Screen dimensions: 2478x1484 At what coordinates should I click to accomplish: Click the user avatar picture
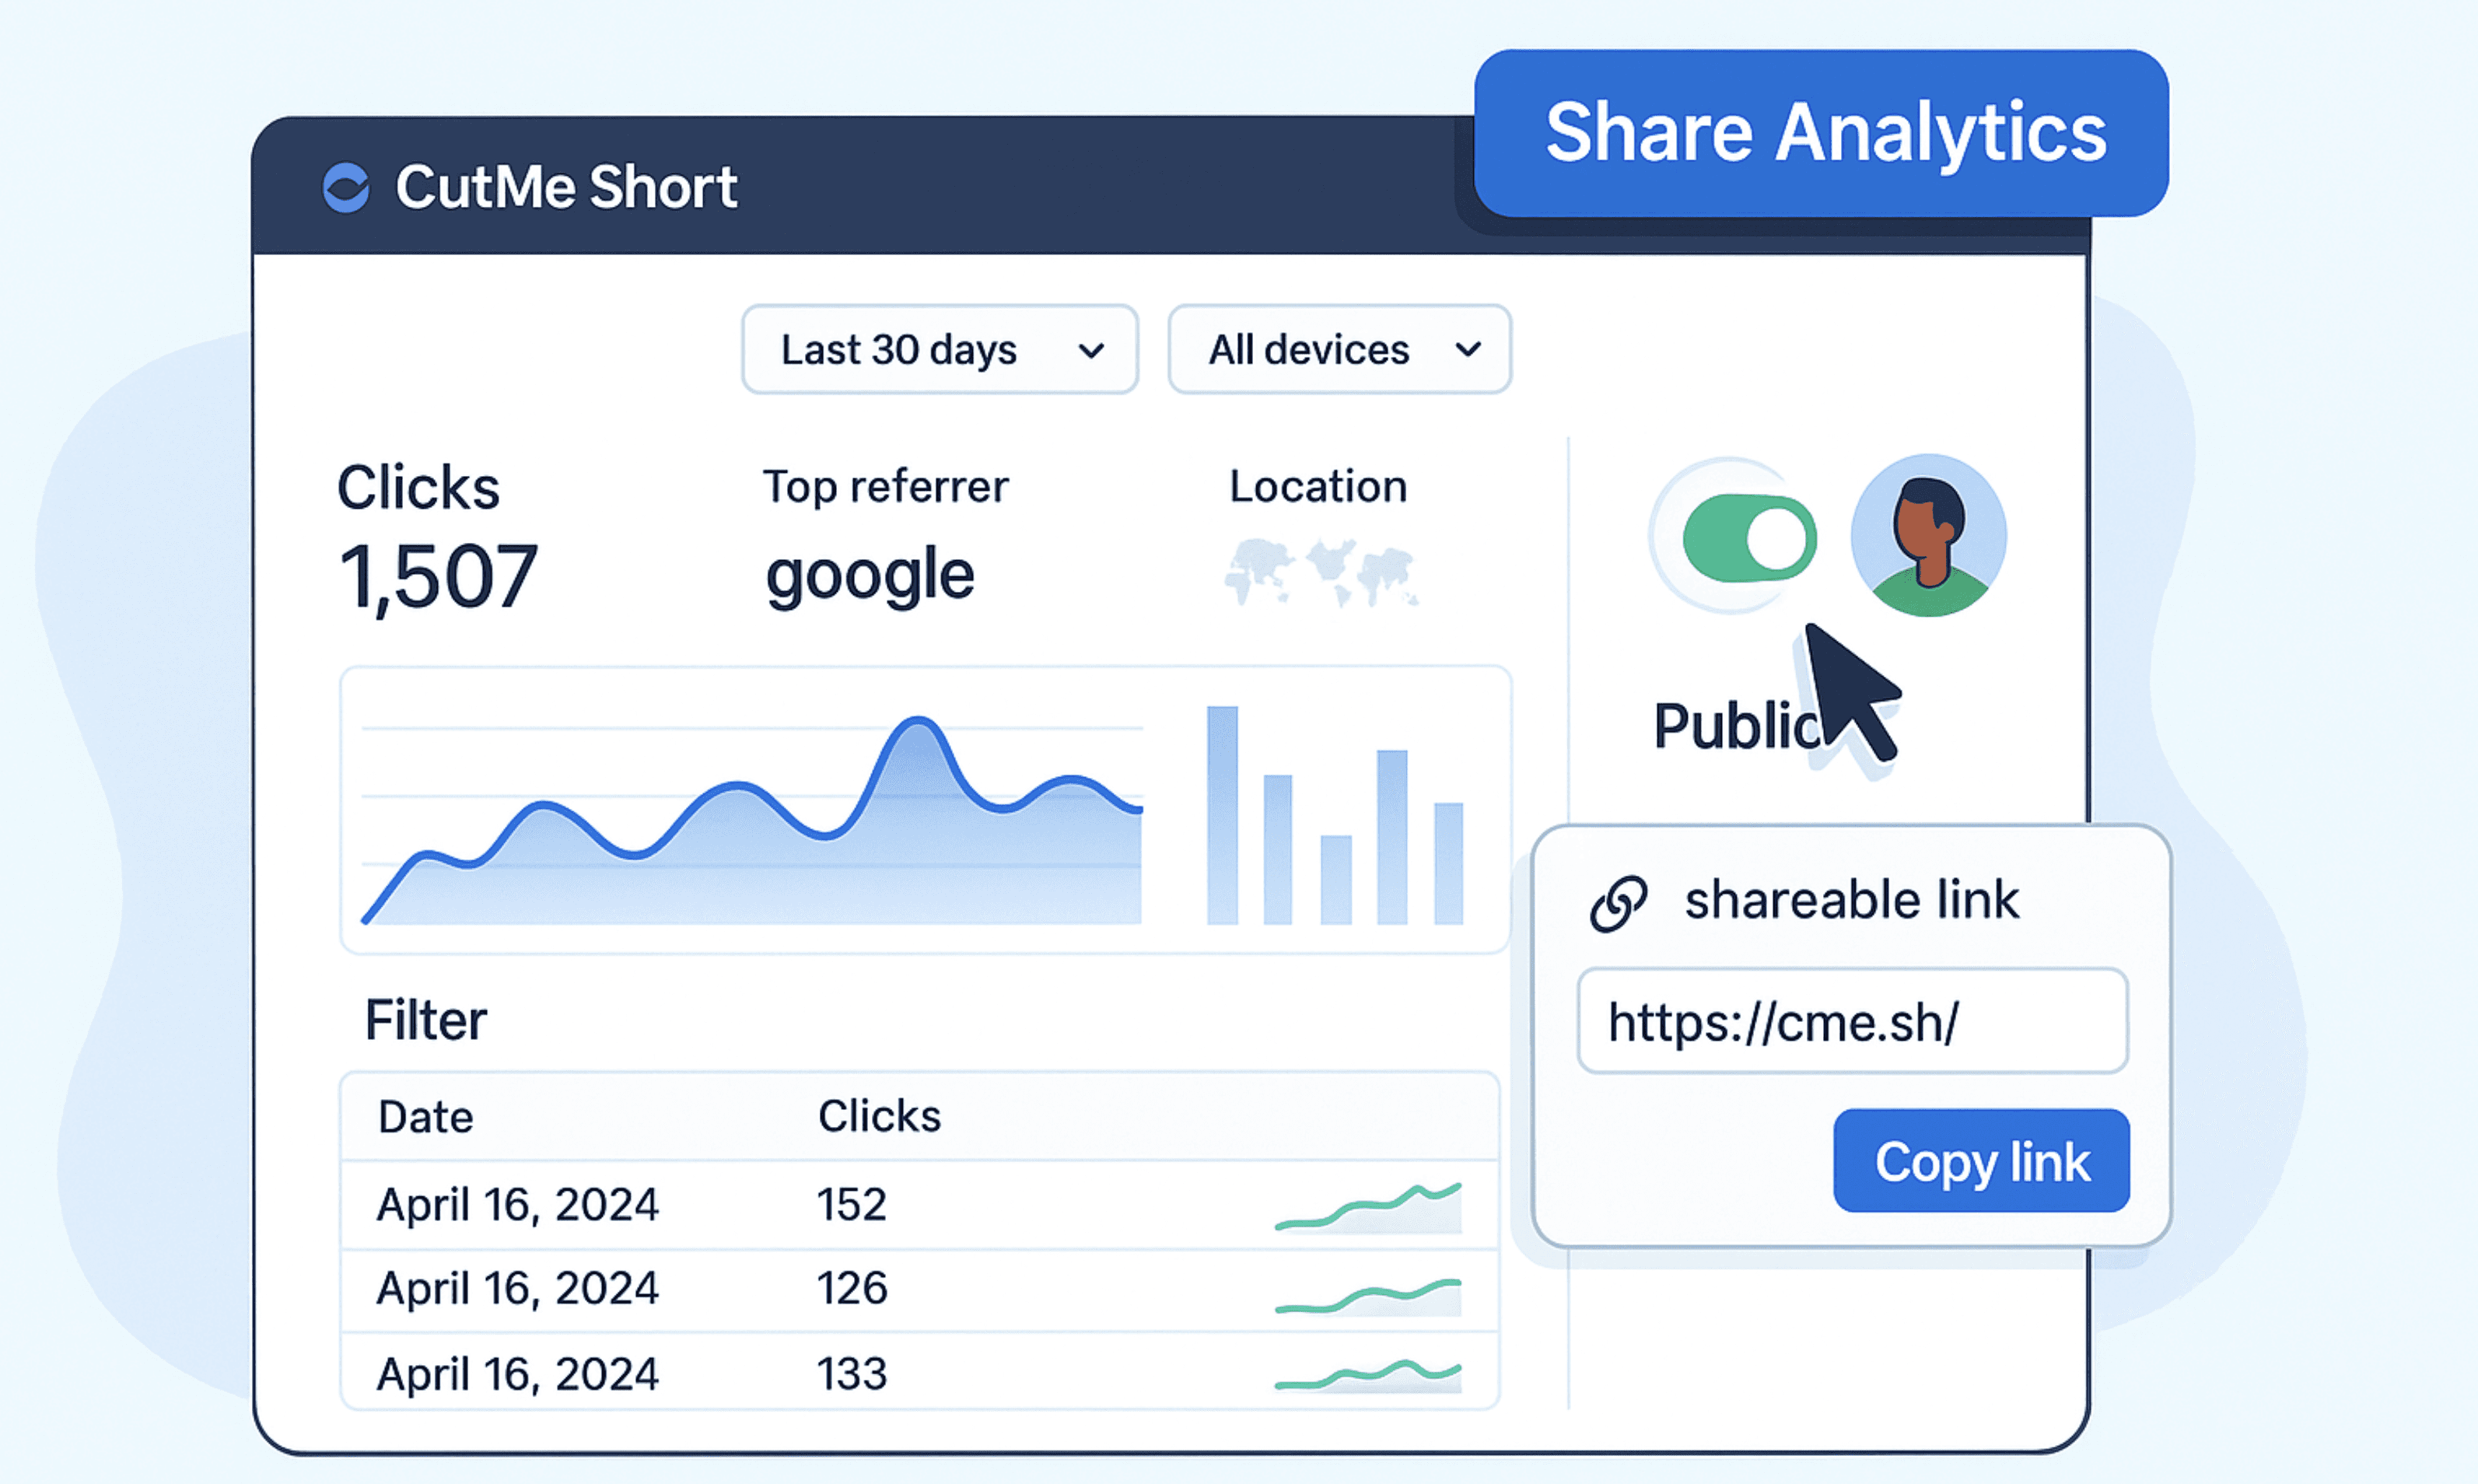click(1928, 536)
